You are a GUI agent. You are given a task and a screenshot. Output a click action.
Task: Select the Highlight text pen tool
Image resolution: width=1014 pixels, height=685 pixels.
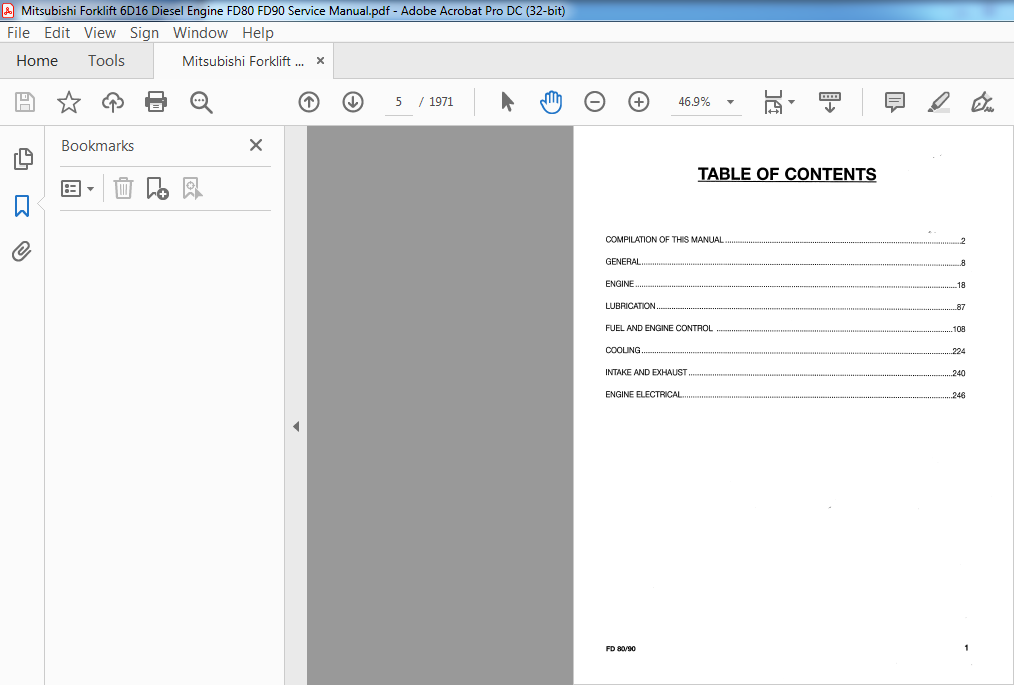tap(938, 102)
